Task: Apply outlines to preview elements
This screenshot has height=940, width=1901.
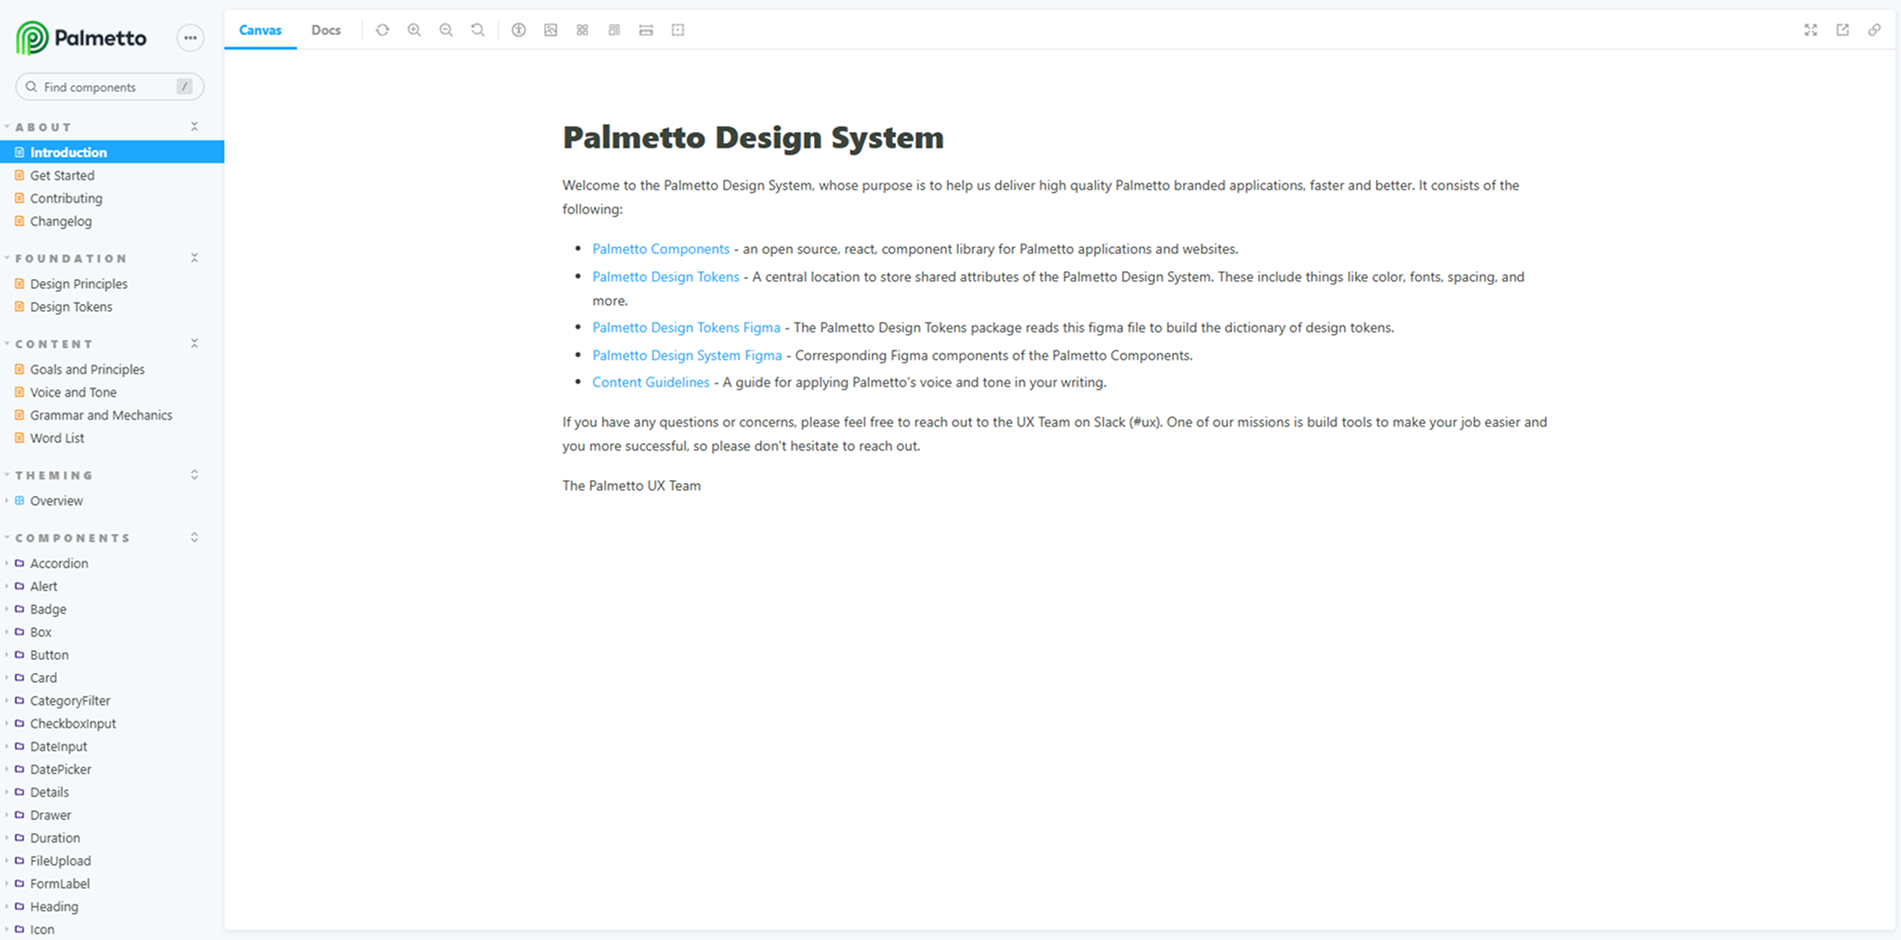Action: (678, 30)
